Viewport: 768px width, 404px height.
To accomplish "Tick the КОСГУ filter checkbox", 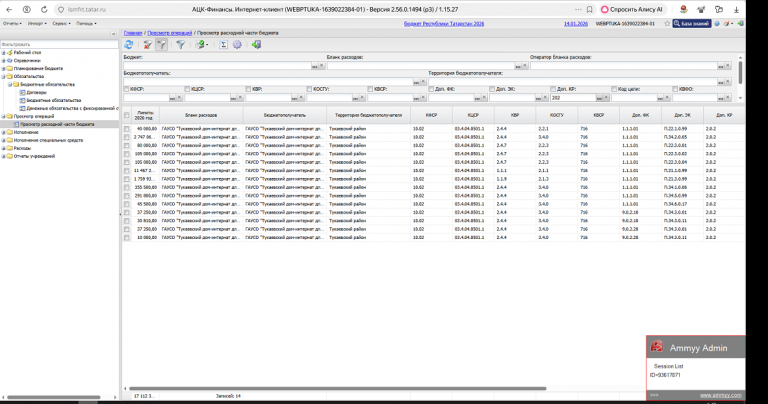I will (309, 89).
